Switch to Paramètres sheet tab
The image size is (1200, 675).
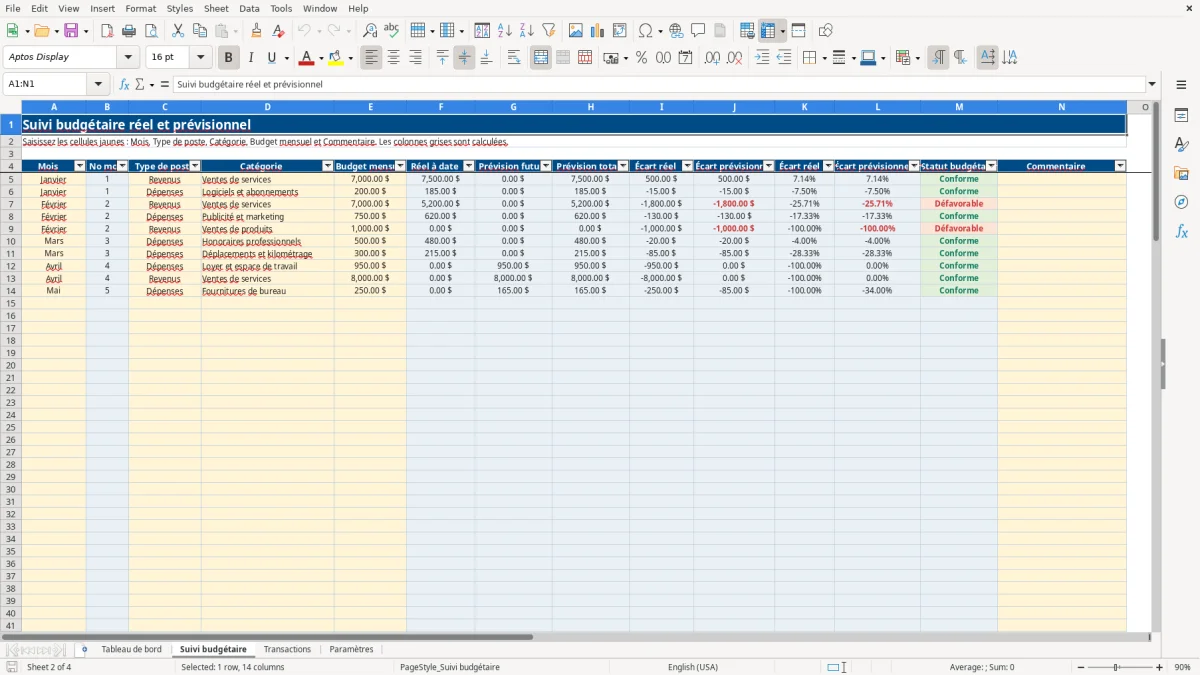point(351,650)
